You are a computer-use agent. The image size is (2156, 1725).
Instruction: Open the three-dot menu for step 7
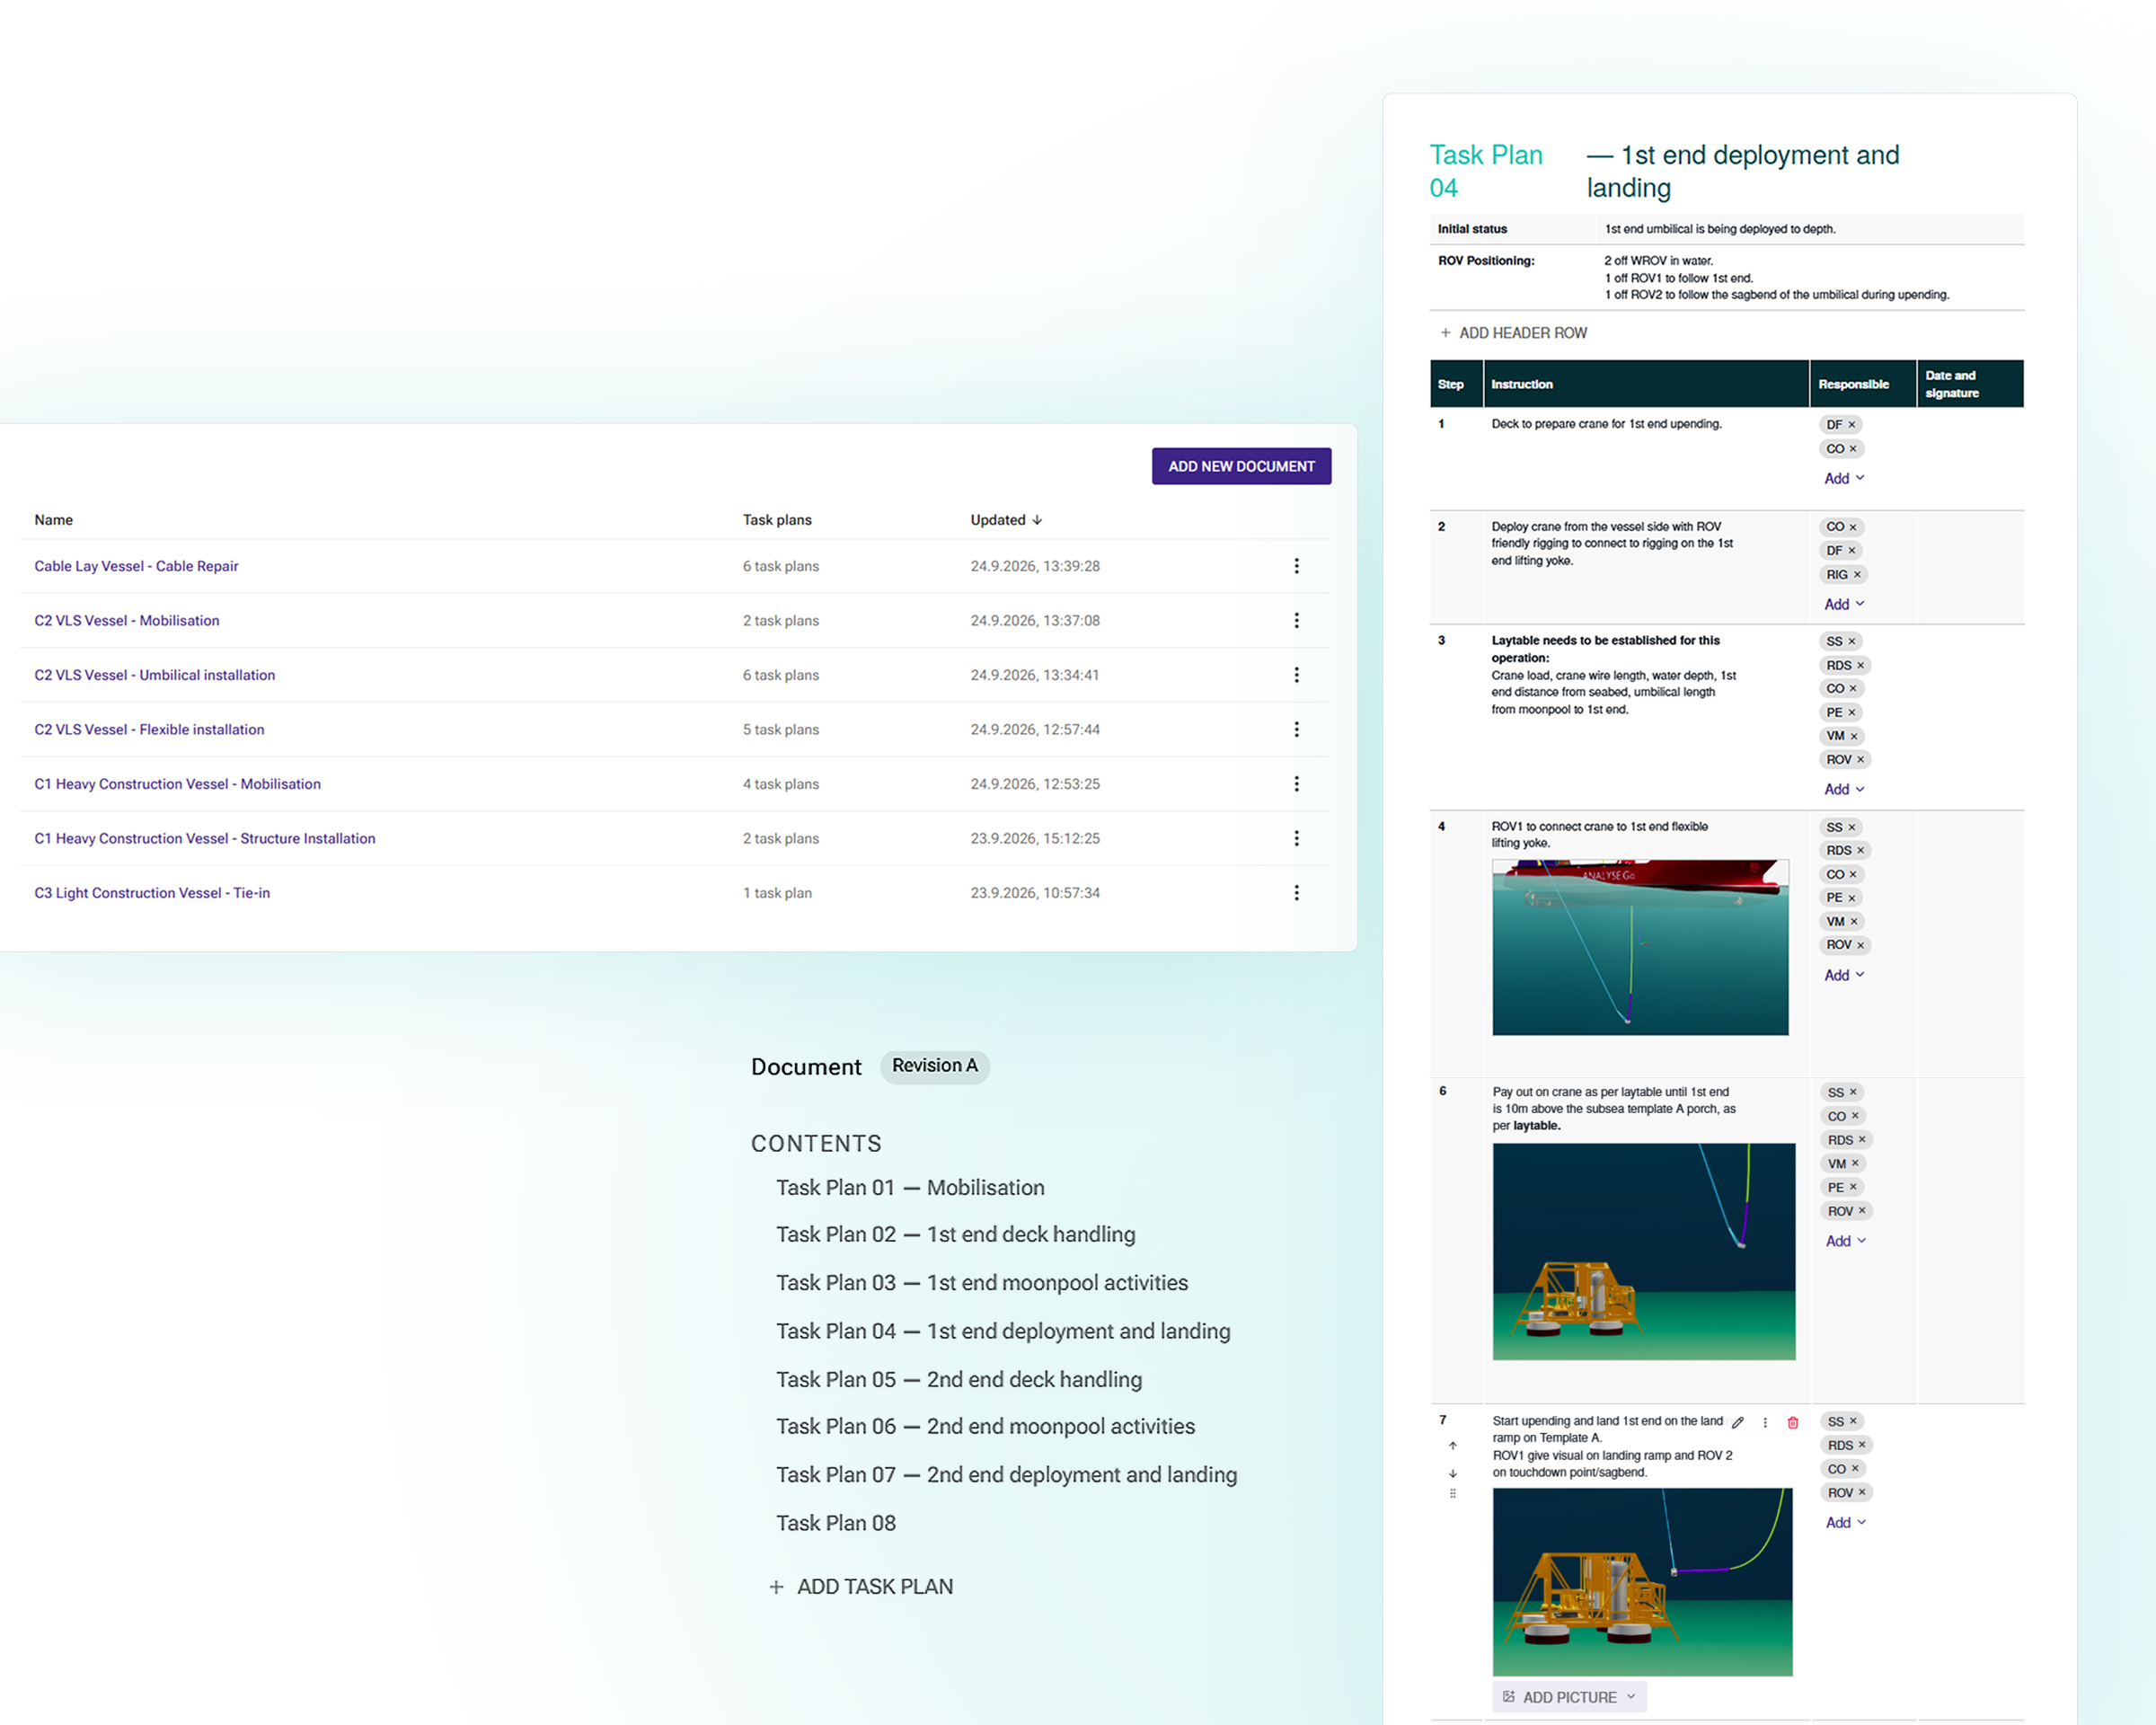(x=1765, y=1422)
